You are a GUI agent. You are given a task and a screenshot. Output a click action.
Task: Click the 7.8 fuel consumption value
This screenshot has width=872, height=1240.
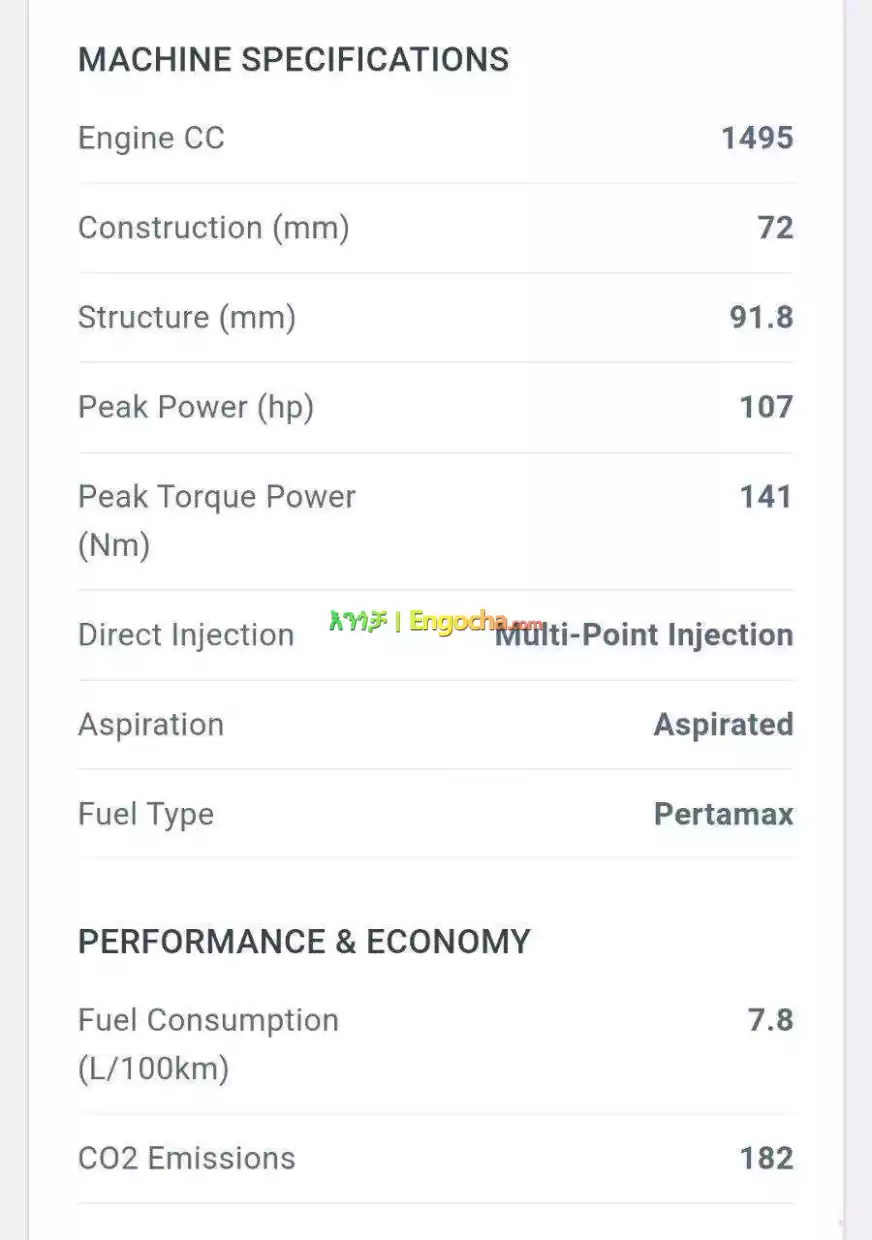770,1021
